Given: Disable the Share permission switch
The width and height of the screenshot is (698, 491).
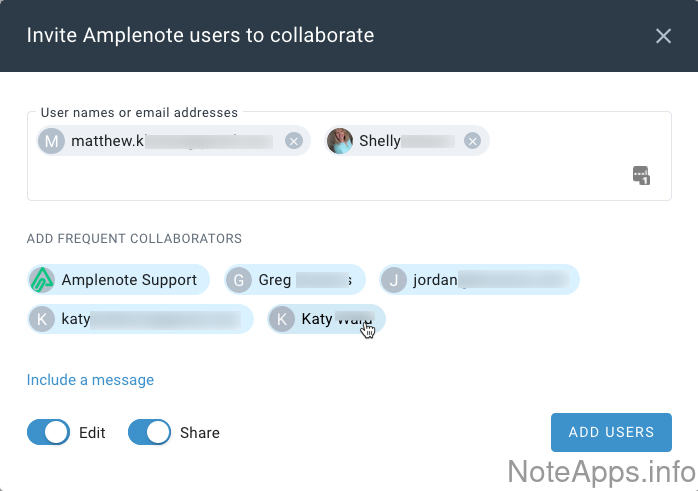Looking at the screenshot, I should [x=149, y=432].
